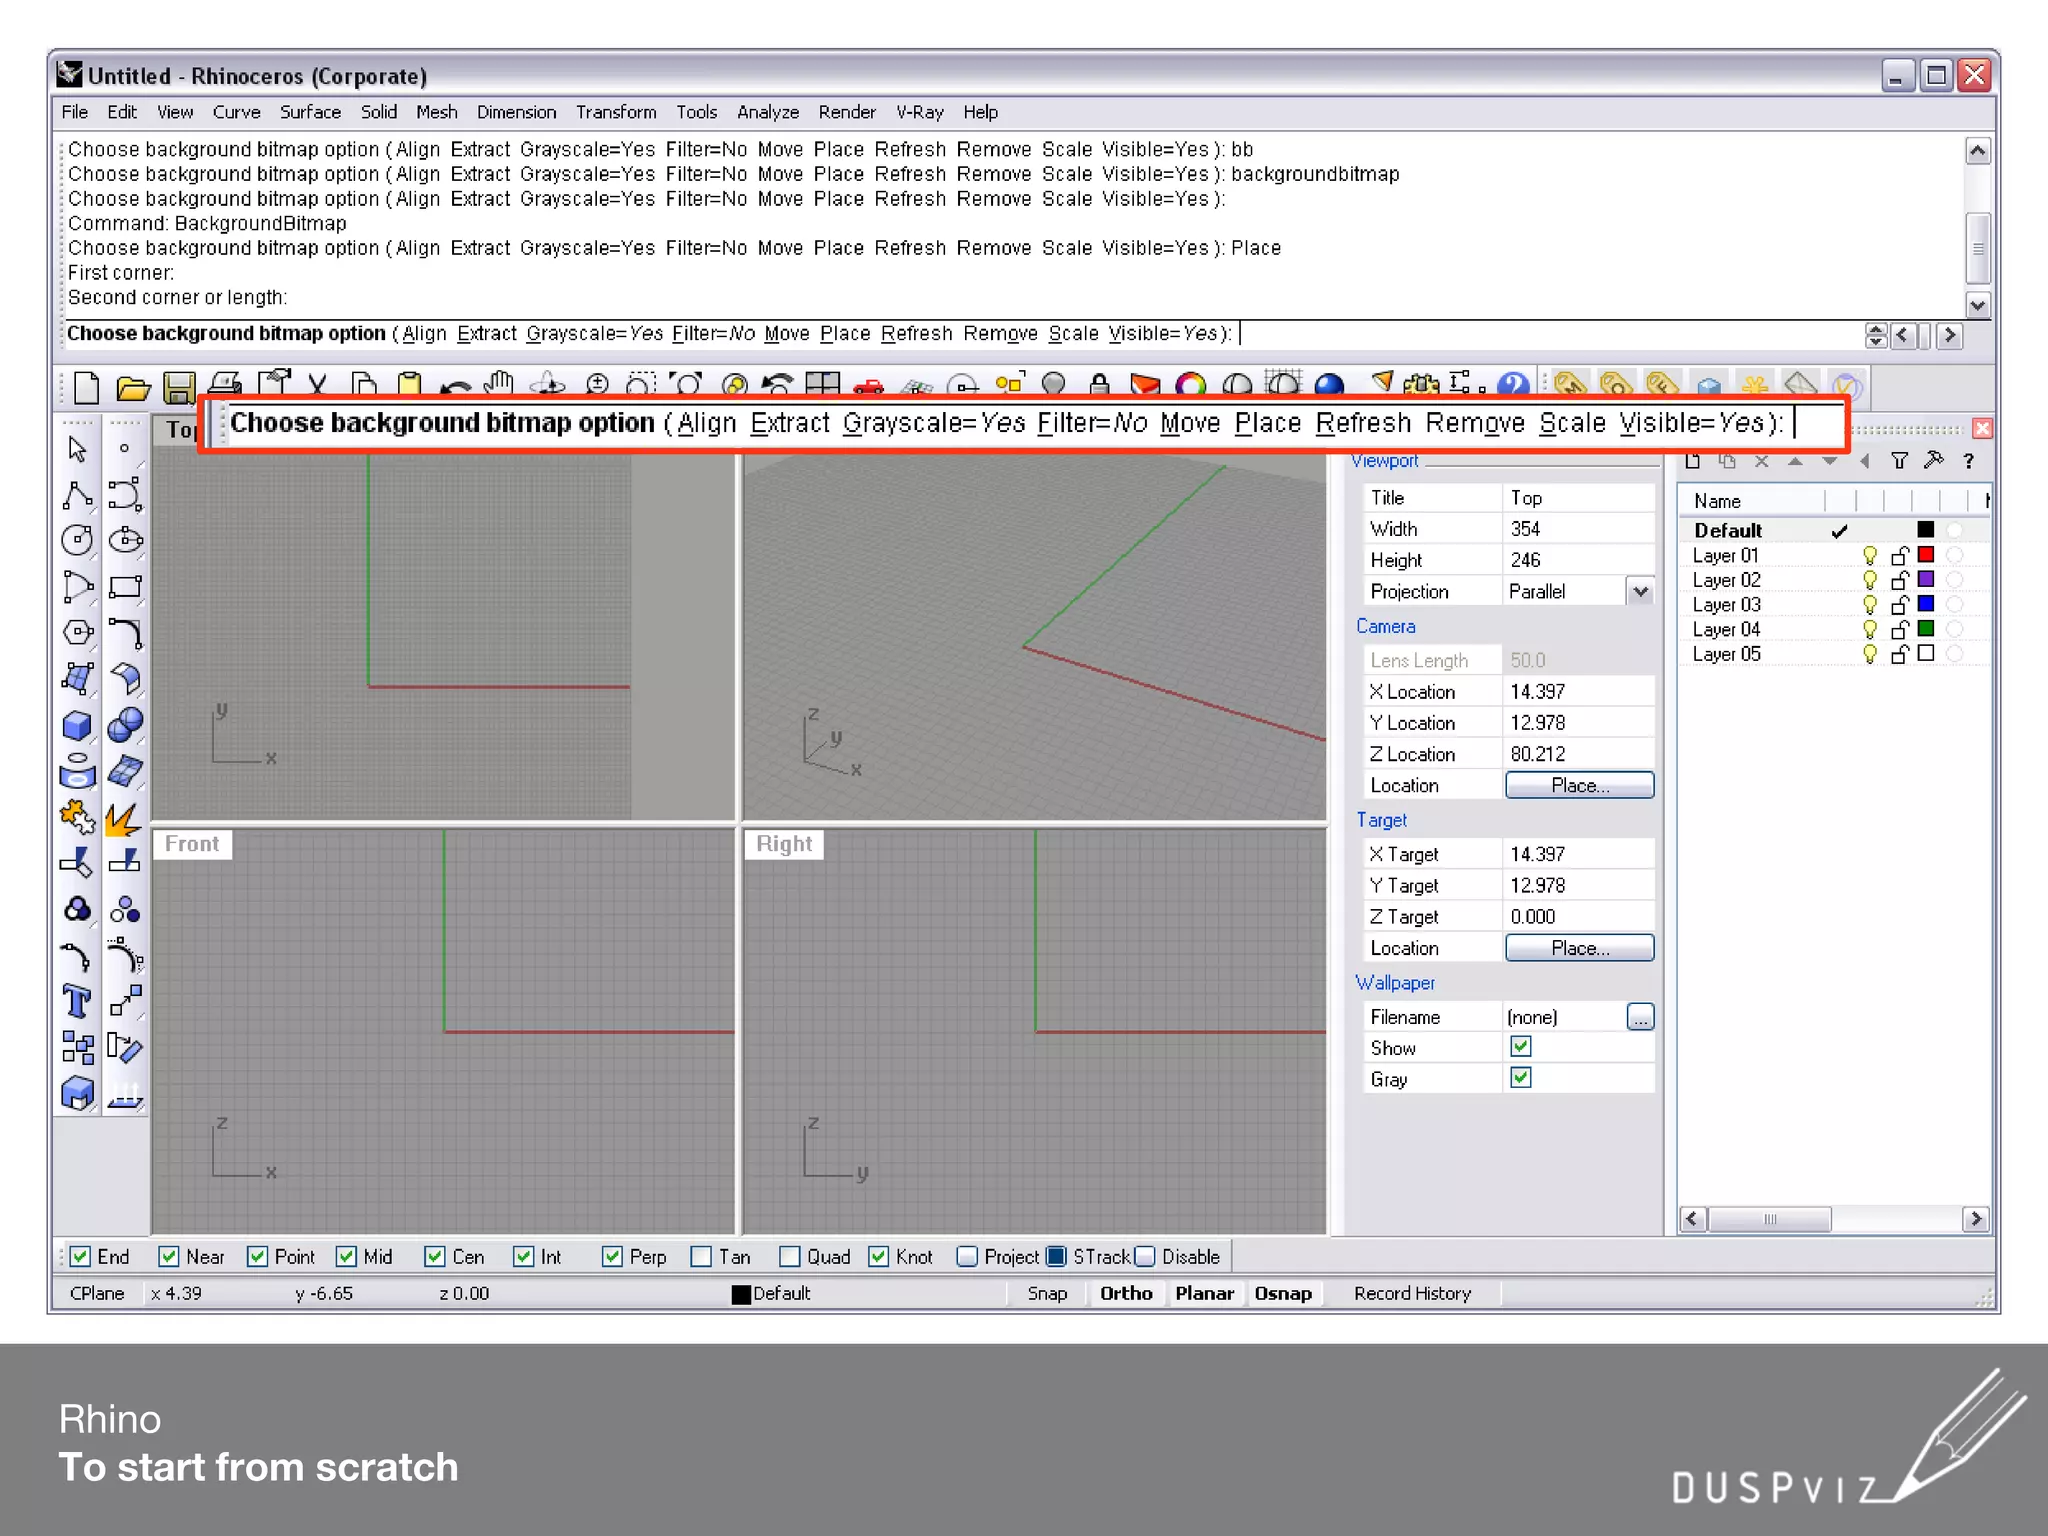Select the Polygon hexagon tool
This screenshot has height=1536, width=2048.
pos(77,632)
